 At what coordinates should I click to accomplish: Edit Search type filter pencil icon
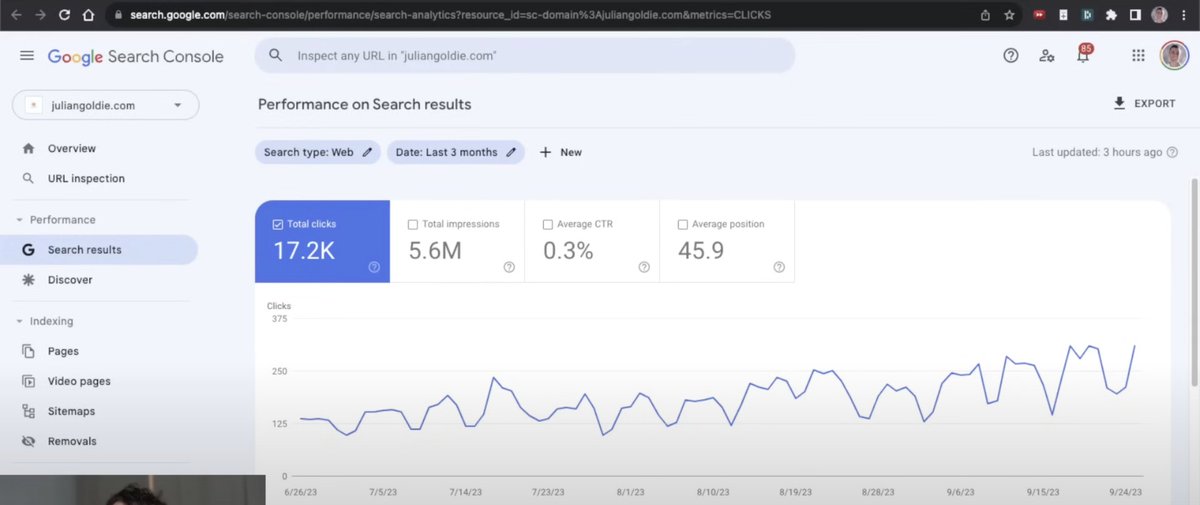[367, 152]
